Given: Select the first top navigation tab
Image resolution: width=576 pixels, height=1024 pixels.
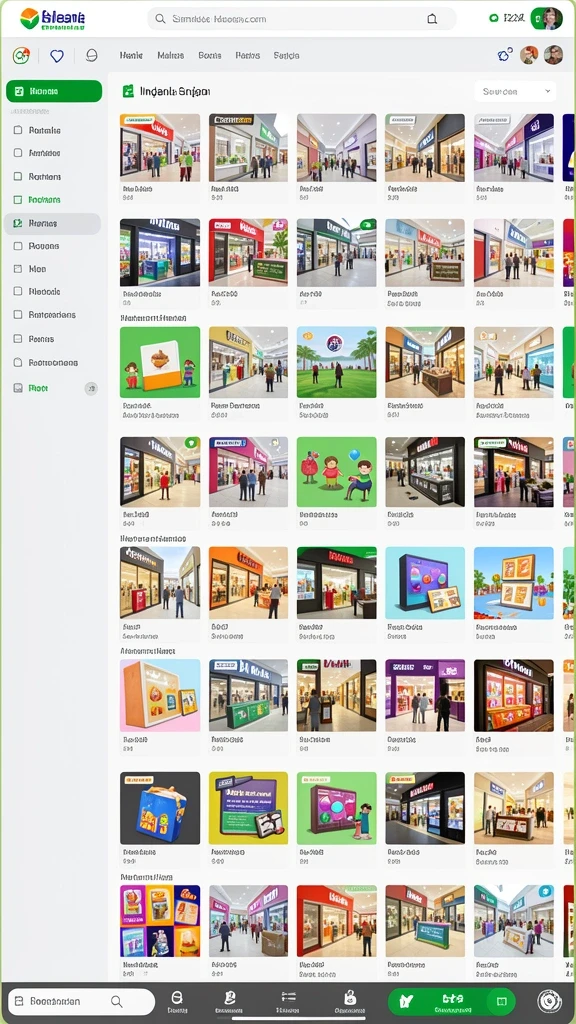Looking at the screenshot, I should click(x=131, y=56).
